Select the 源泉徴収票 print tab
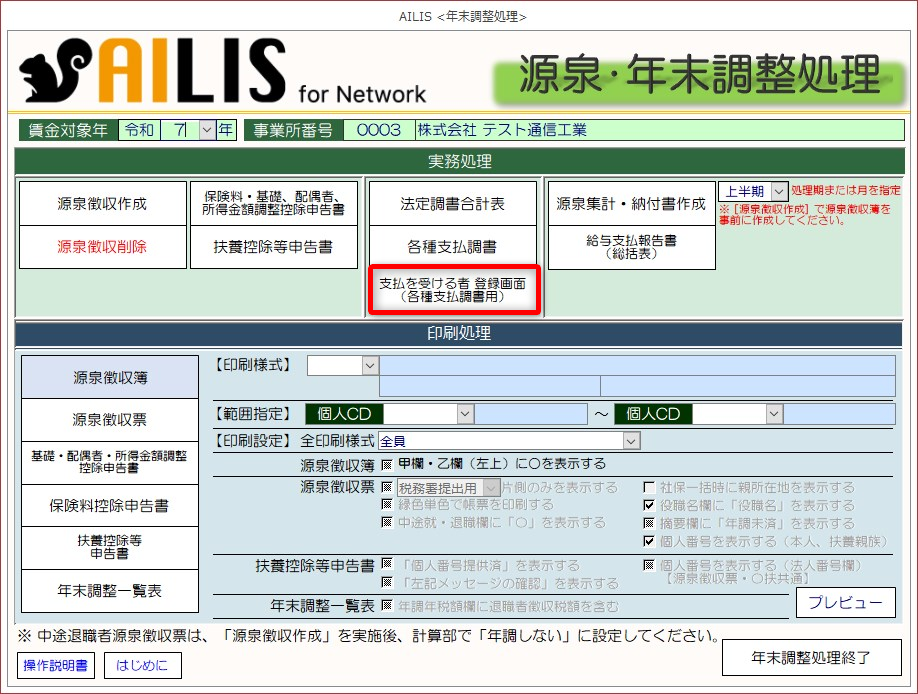The height and width of the screenshot is (694, 918). (x=110, y=420)
